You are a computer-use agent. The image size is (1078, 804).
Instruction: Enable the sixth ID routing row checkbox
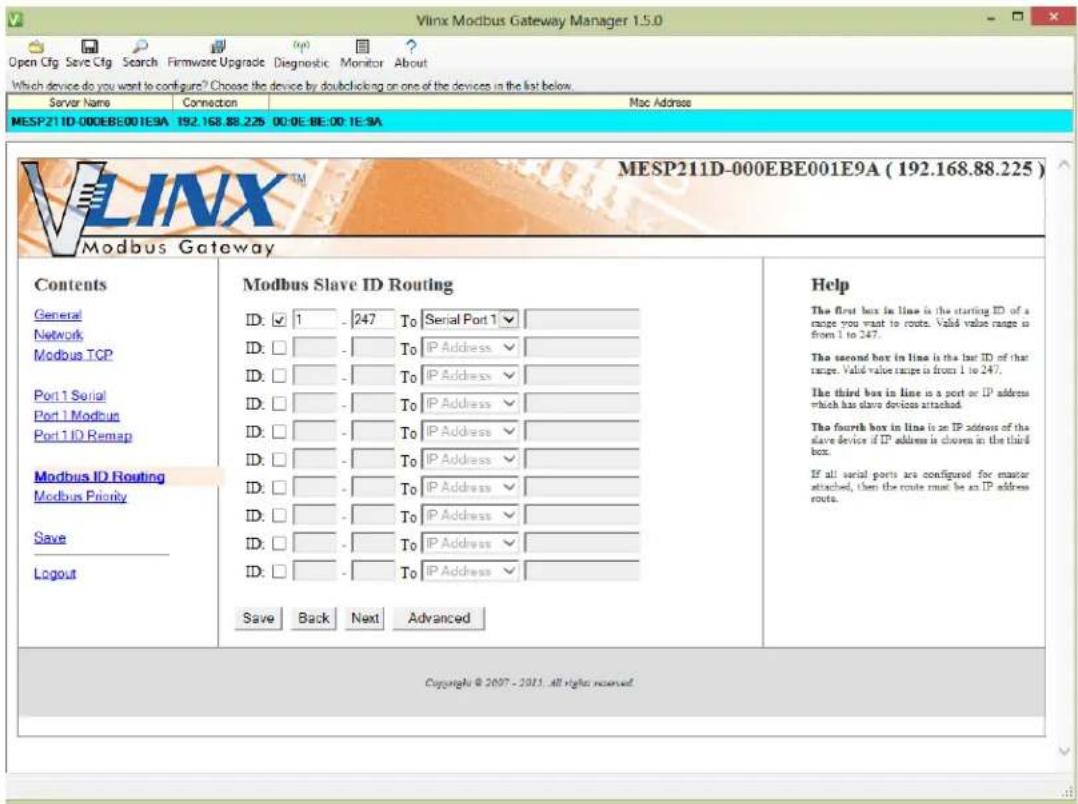(279, 459)
